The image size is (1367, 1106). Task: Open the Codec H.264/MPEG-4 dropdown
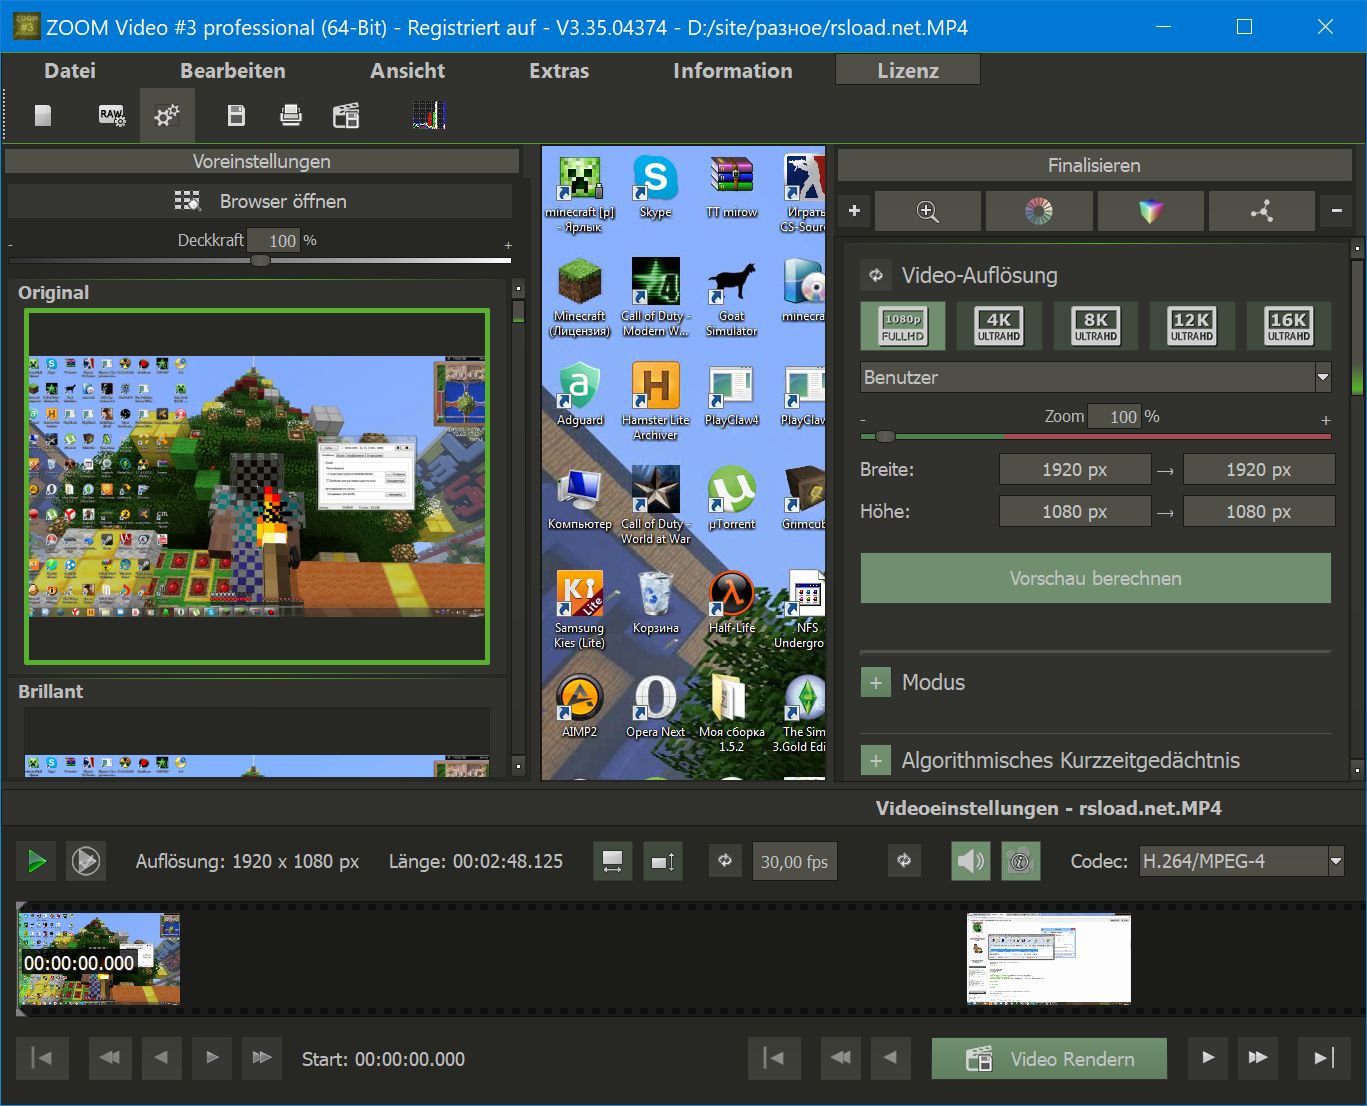(x=1242, y=861)
